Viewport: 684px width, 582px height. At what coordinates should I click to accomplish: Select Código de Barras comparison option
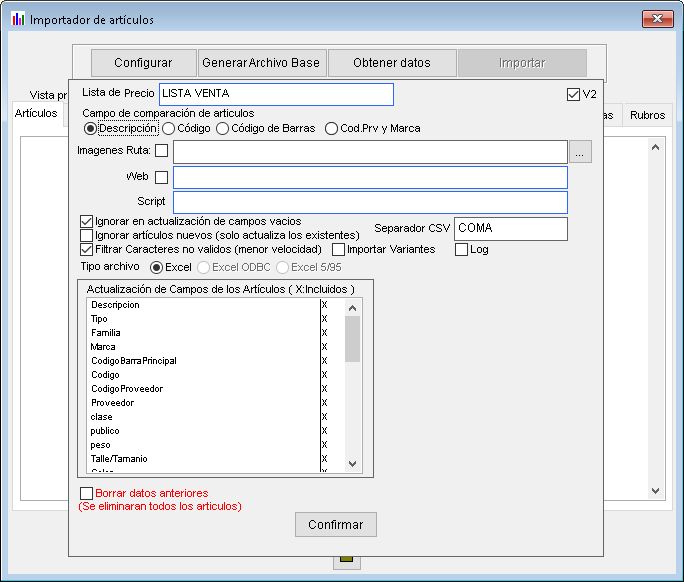tap(223, 128)
